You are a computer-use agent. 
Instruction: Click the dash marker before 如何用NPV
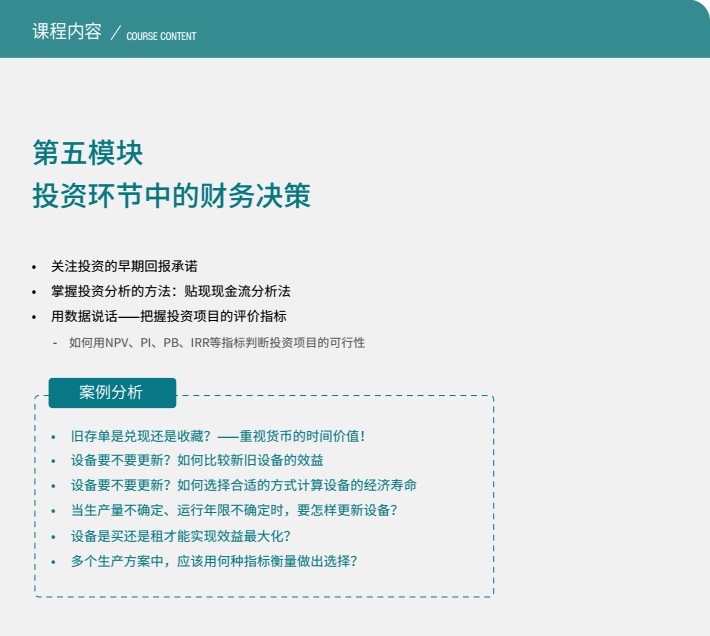[x=55, y=343]
